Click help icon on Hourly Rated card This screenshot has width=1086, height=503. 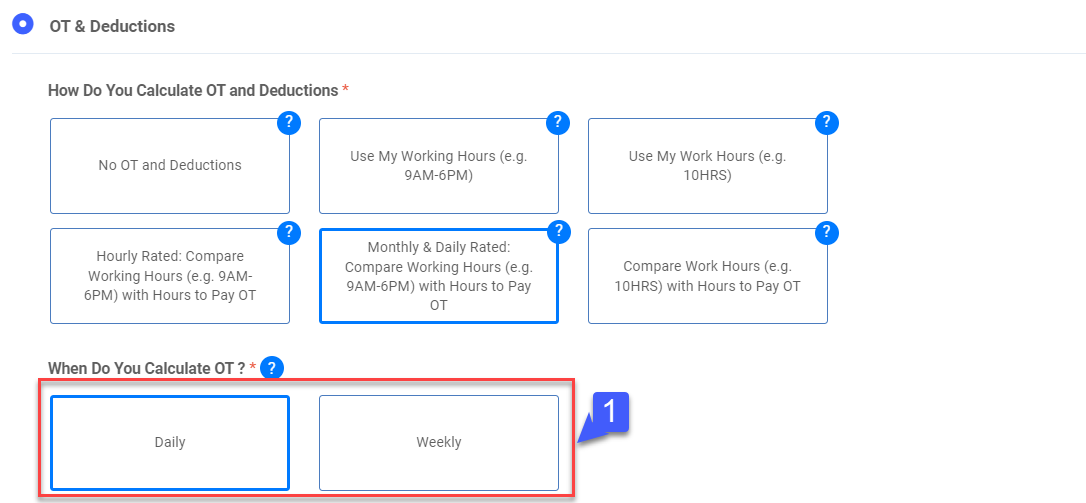coord(288,233)
